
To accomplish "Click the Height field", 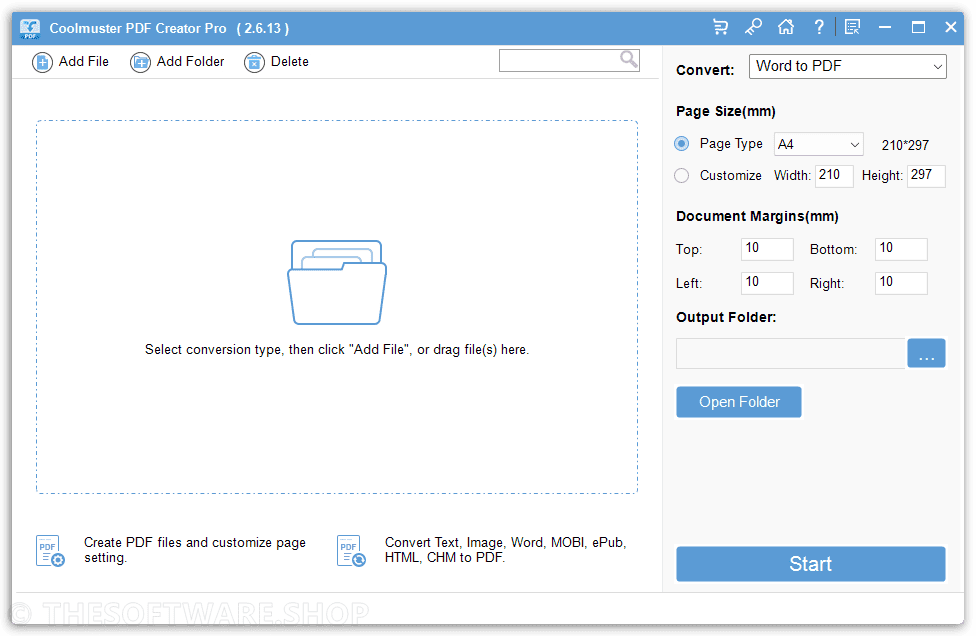I will pos(926,175).
